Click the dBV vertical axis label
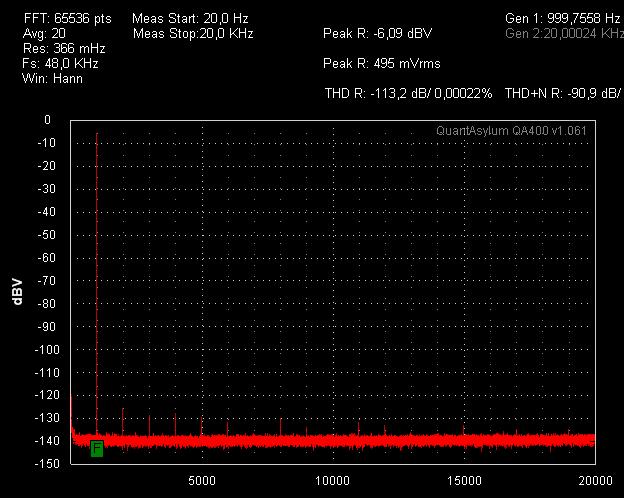Screen dimensions: 624x500 click(x=18, y=292)
